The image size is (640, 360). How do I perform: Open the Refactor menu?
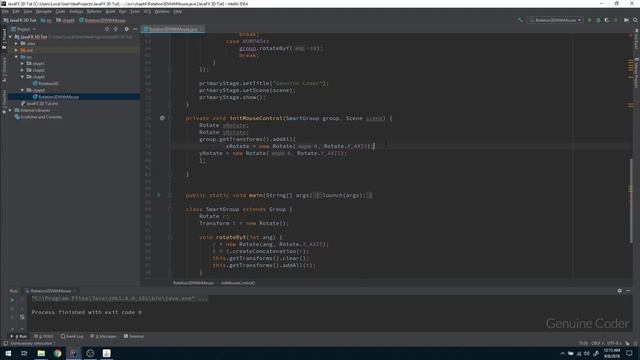[94, 11]
